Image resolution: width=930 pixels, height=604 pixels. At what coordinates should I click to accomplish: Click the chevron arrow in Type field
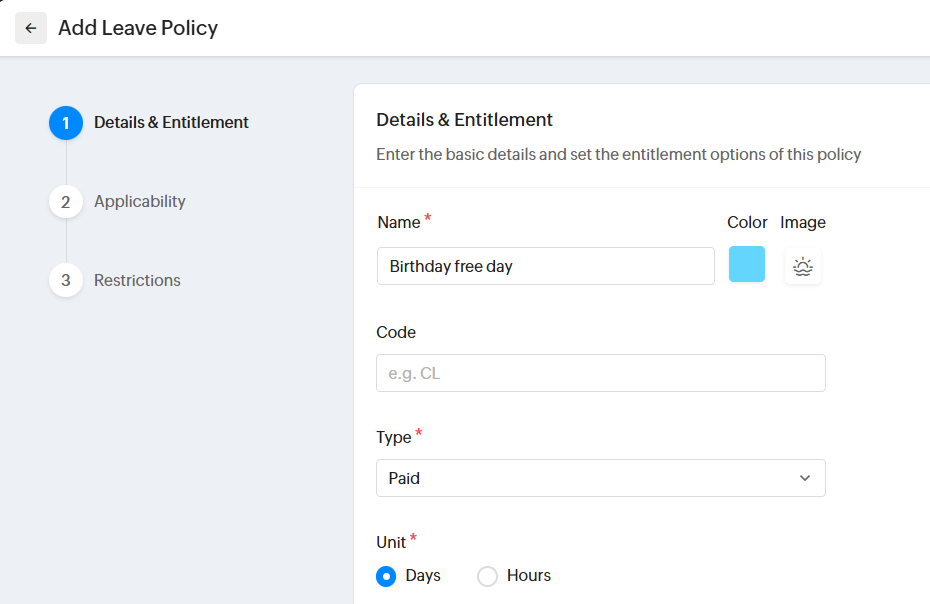point(805,478)
